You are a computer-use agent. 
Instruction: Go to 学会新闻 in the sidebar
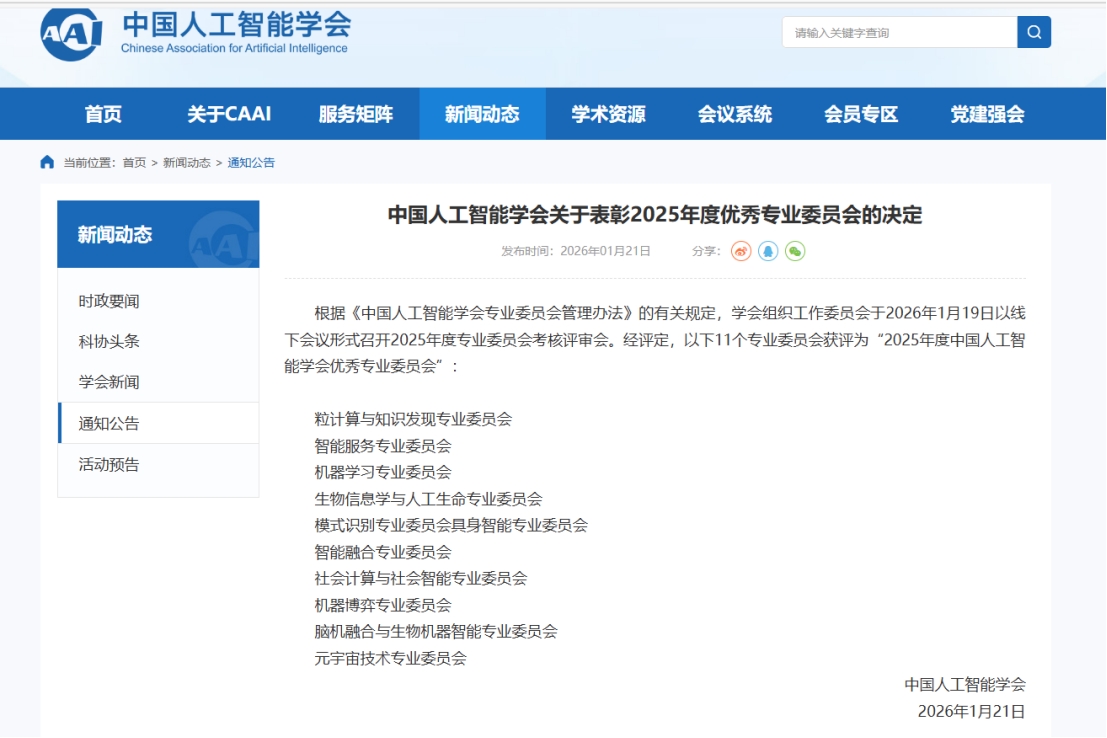109,382
